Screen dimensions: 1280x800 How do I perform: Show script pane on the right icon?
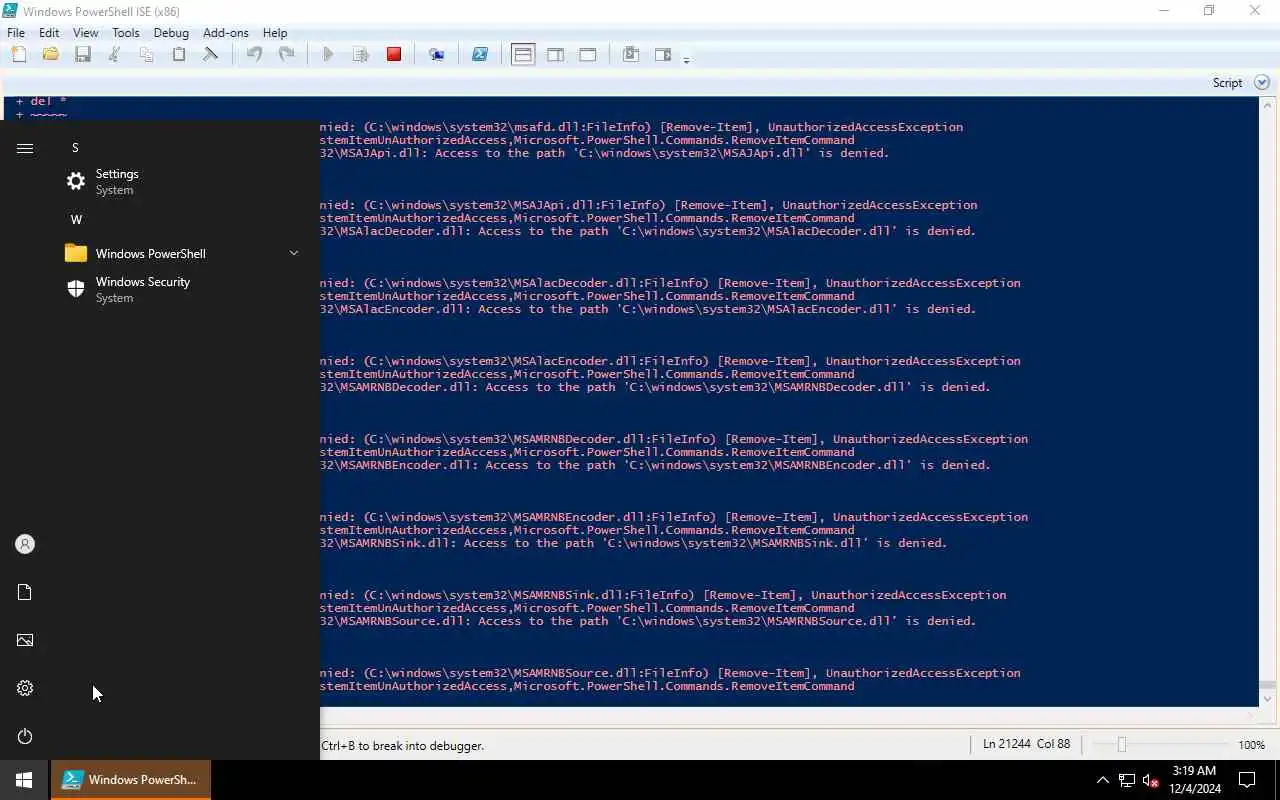[x=555, y=55]
